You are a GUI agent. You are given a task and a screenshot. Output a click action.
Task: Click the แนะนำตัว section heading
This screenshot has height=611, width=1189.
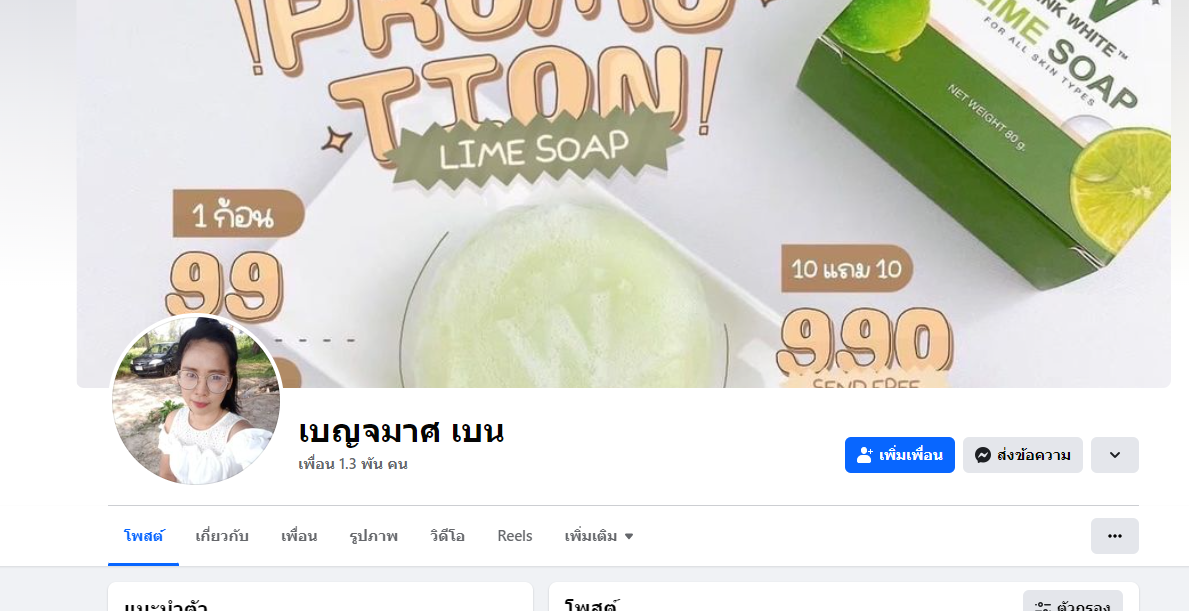[x=165, y=606]
